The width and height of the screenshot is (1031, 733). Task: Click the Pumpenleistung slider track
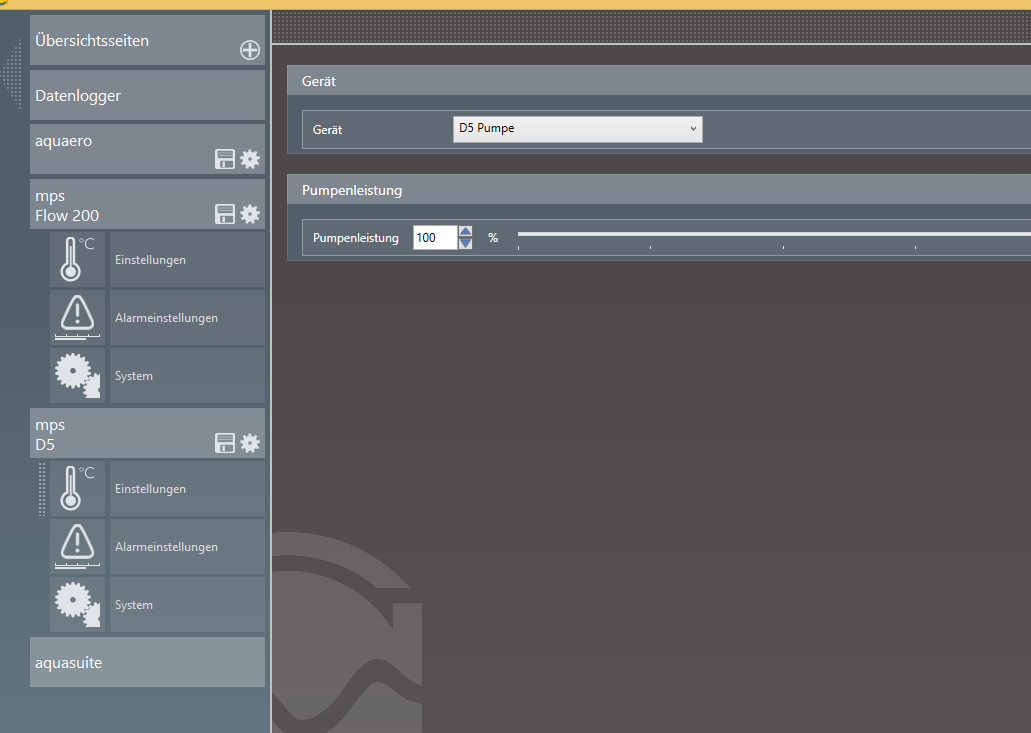[770, 235]
